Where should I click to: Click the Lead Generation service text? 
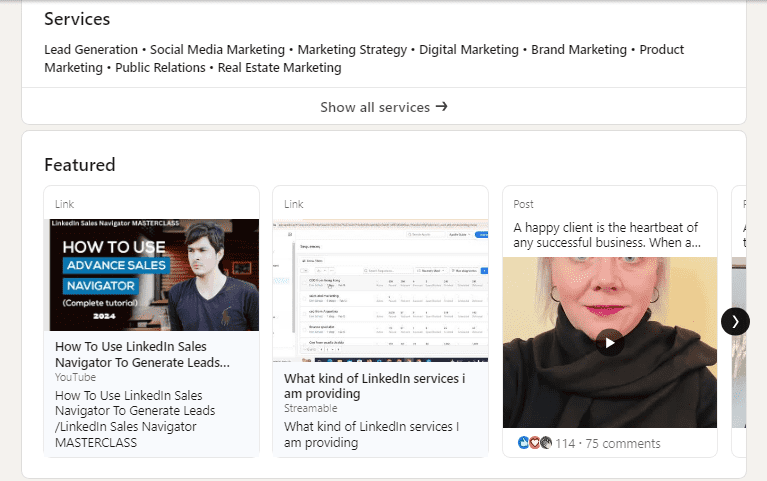point(91,49)
